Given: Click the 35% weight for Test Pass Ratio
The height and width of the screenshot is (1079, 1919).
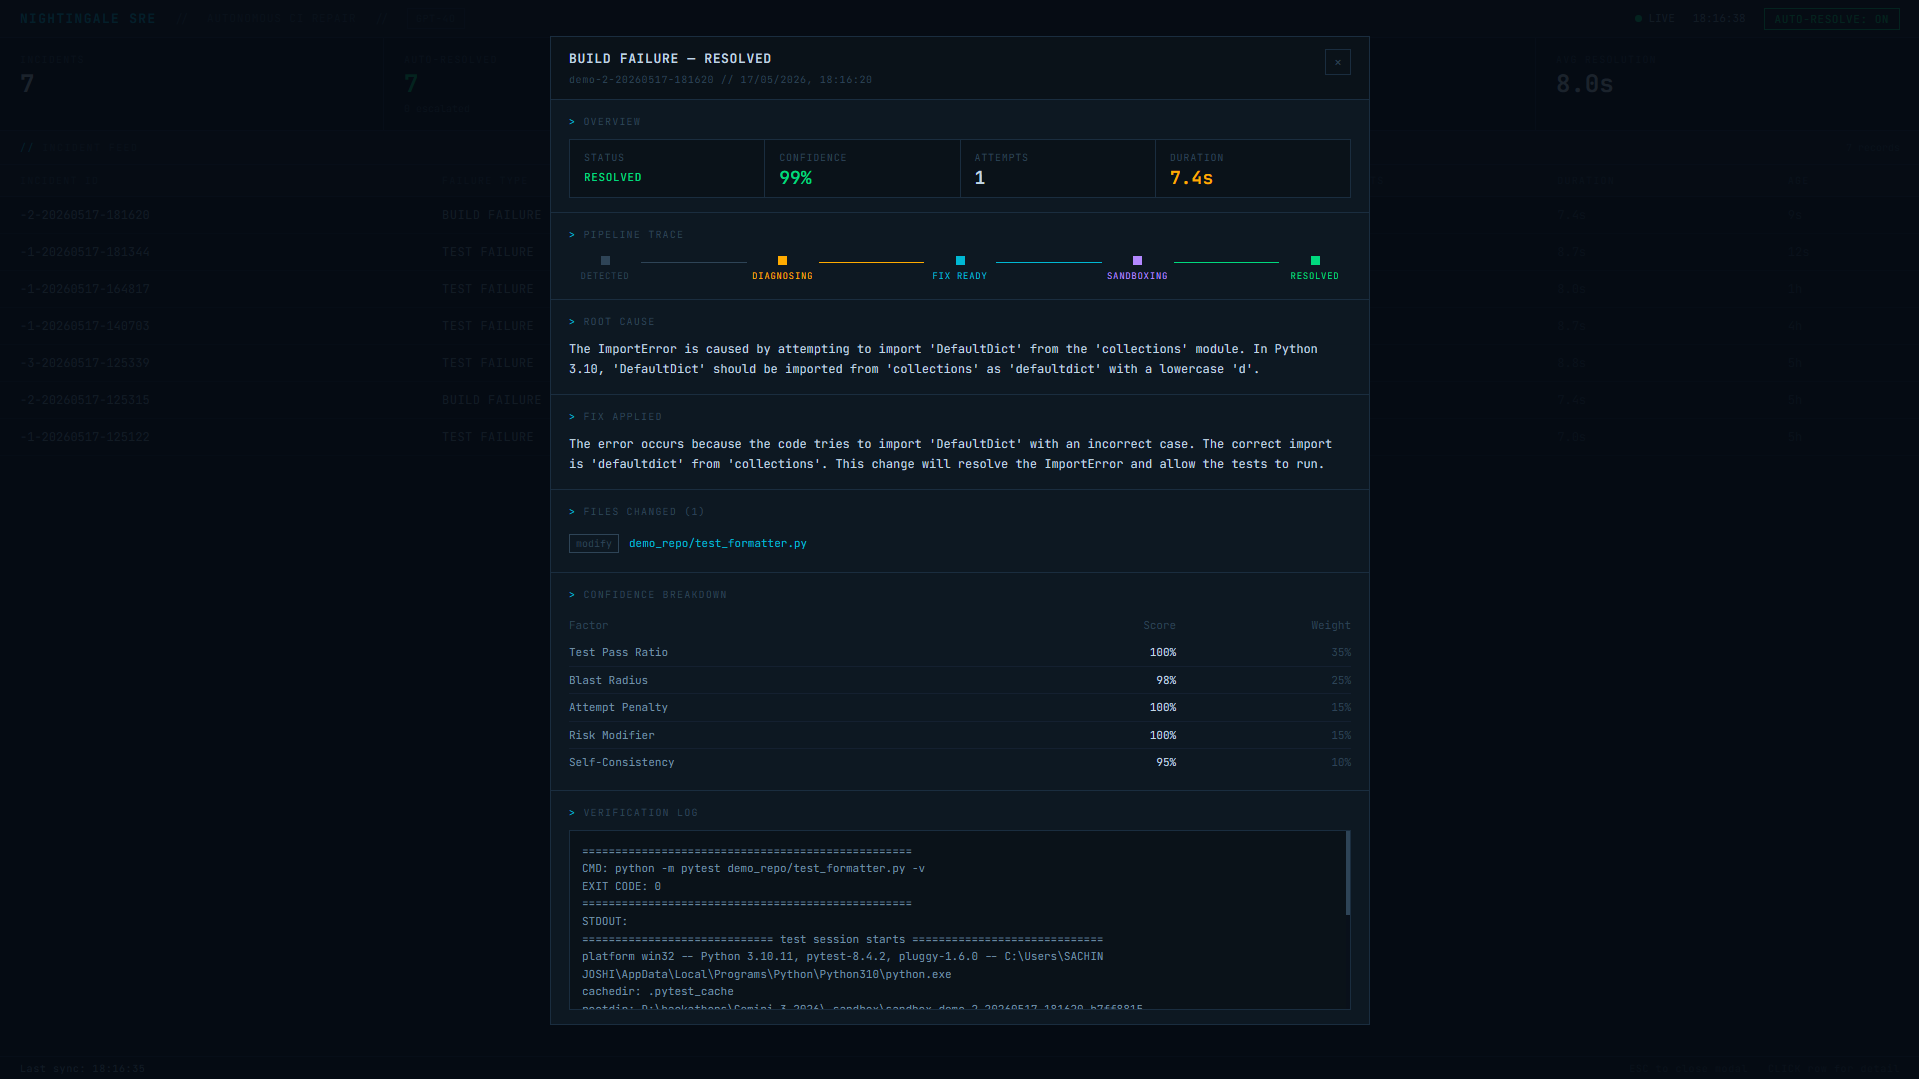Looking at the screenshot, I should (x=1341, y=653).
